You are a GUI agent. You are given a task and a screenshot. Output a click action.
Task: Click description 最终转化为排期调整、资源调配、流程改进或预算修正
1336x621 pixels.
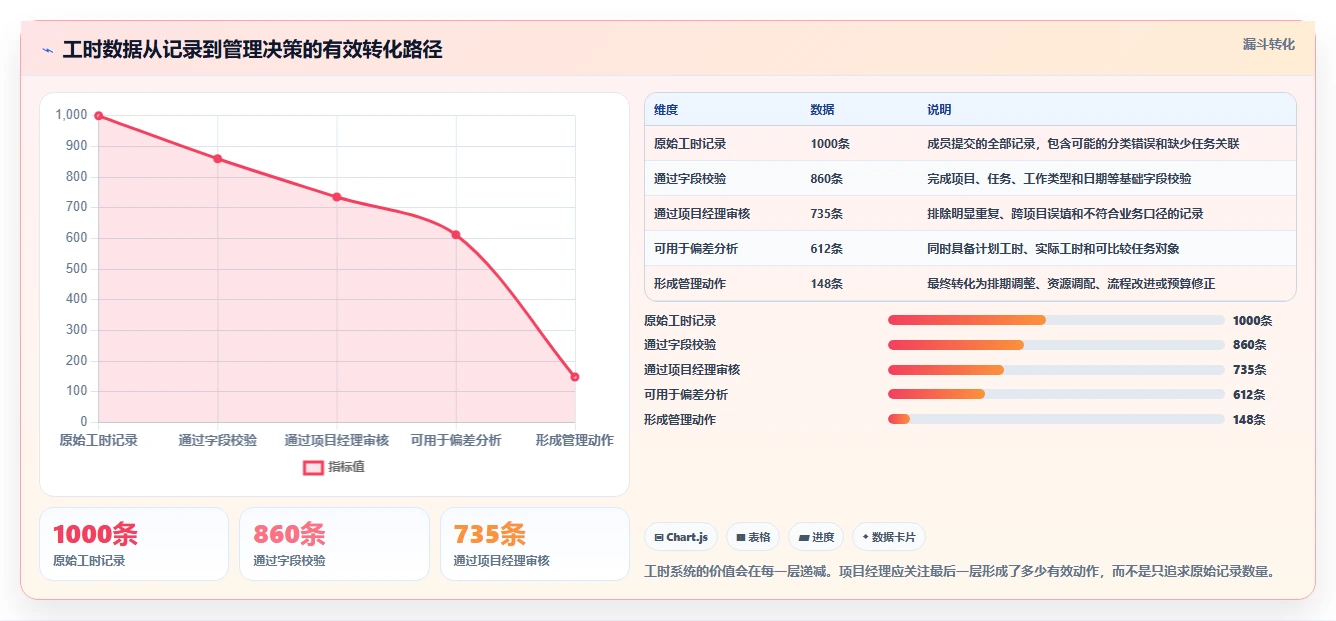pos(1071,284)
